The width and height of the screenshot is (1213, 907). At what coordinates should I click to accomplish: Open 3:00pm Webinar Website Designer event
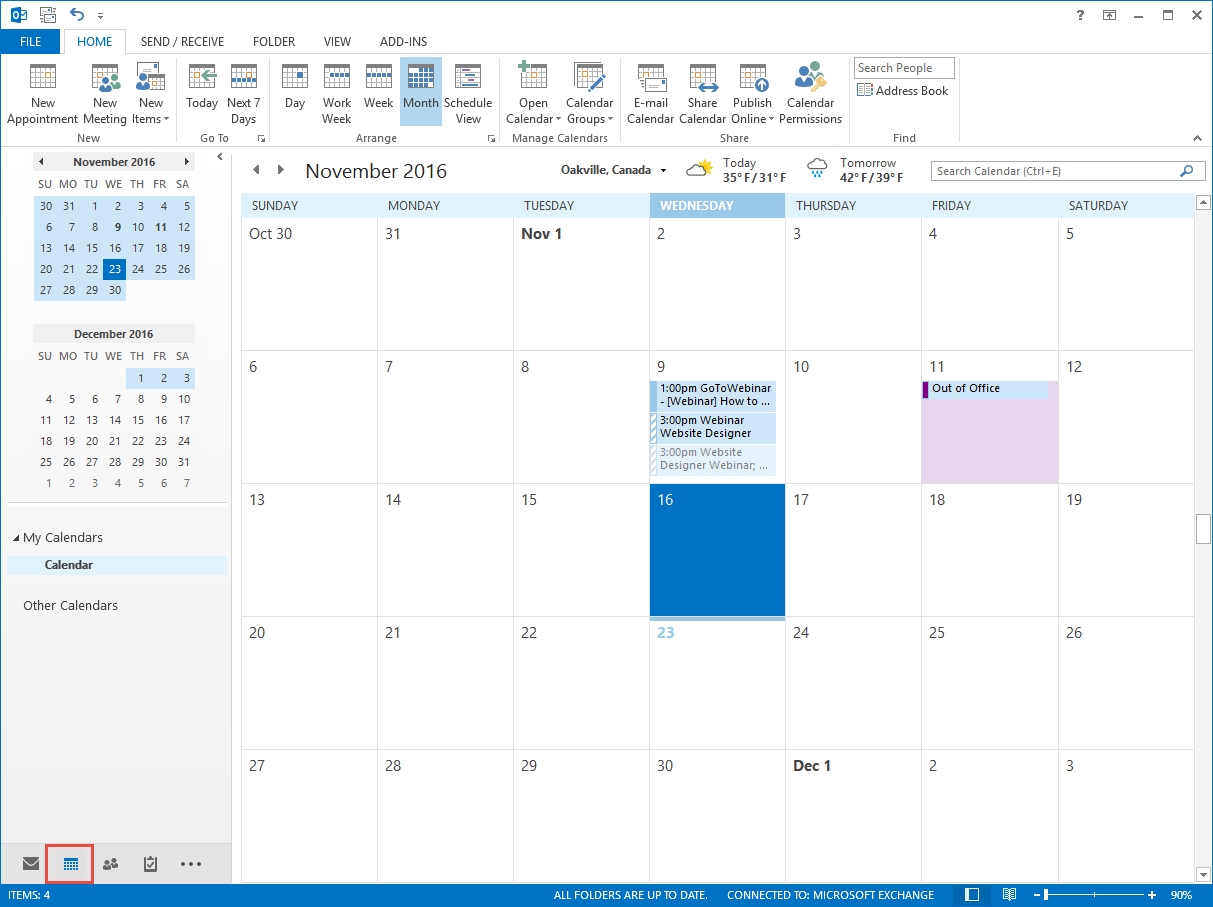[x=713, y=427]
